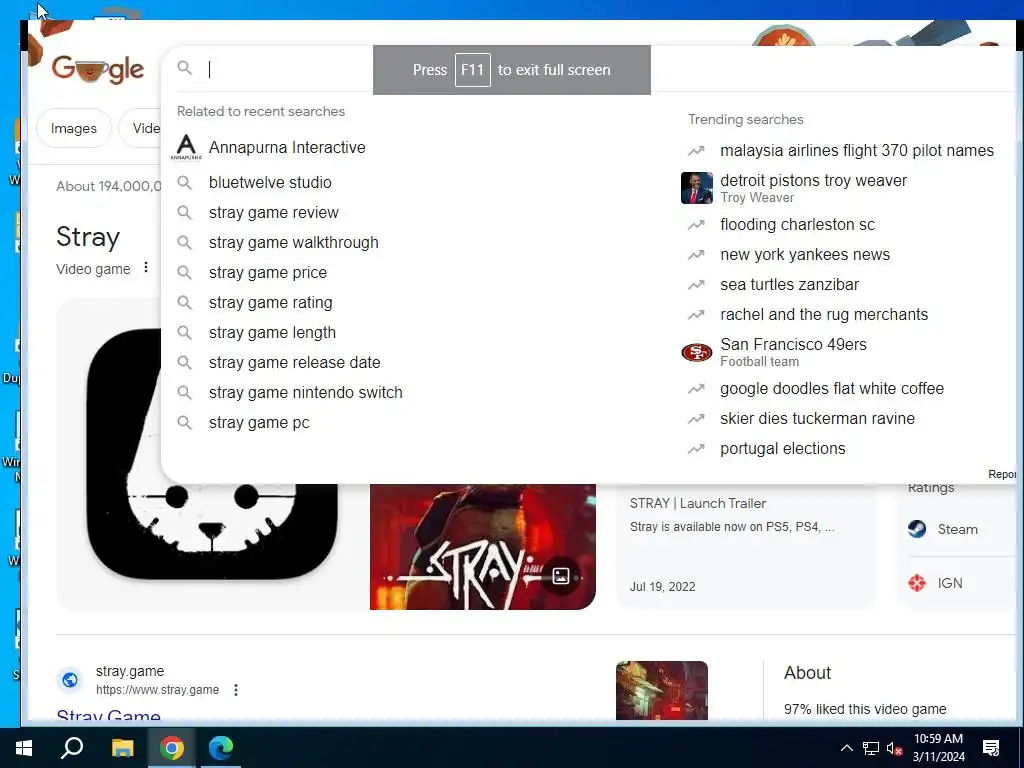Click Troy Weaver photo thumbnail

coord(697,188)
